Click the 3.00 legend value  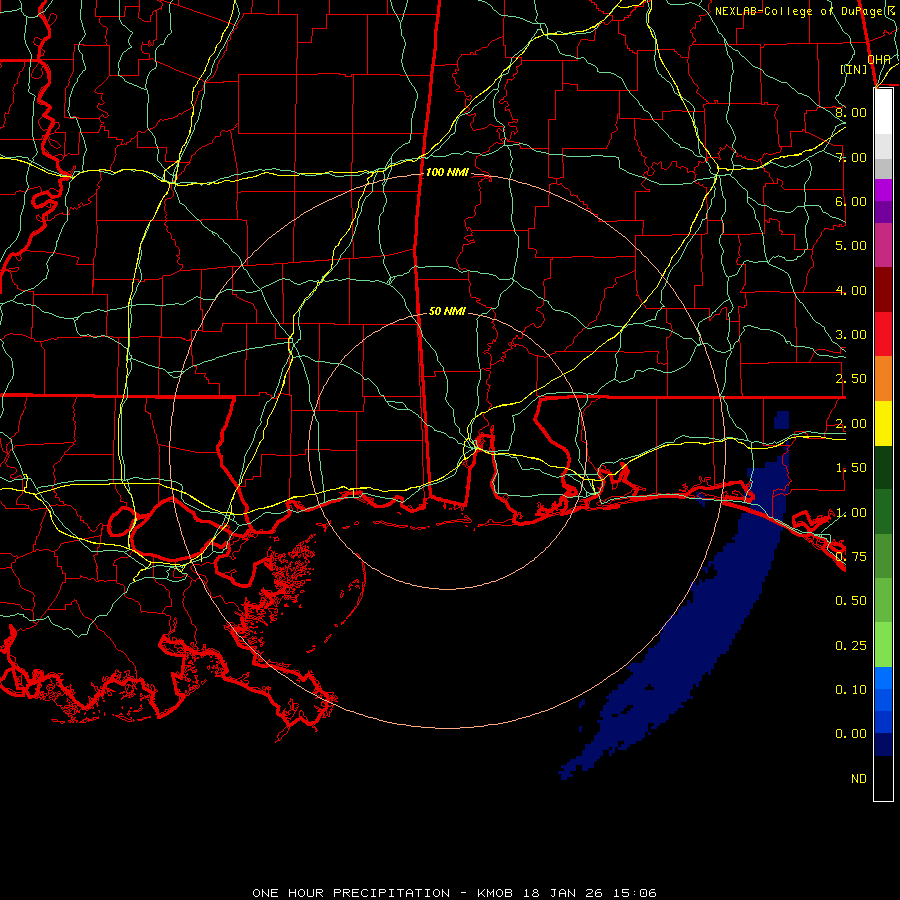[851, 335]
